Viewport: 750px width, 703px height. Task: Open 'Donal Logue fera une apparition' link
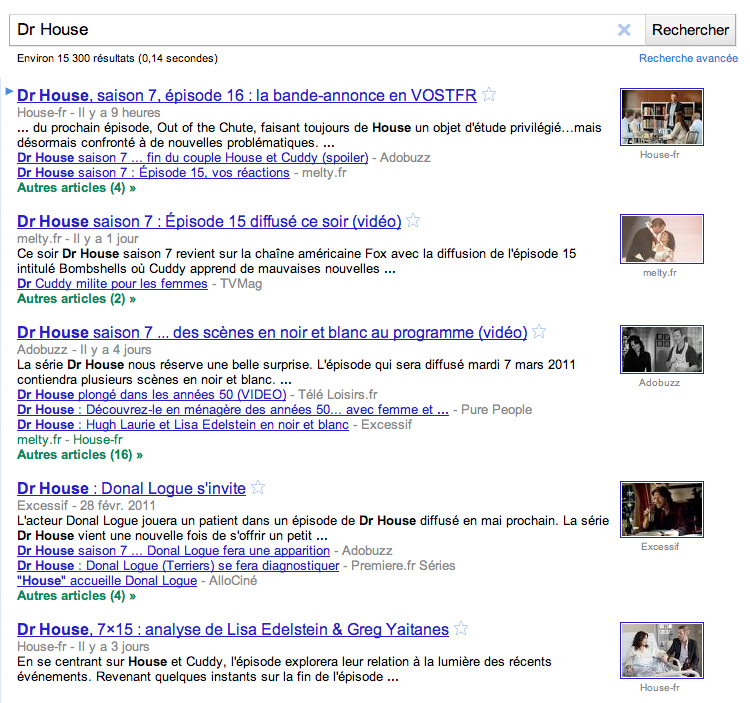click(x=174, y=551)
